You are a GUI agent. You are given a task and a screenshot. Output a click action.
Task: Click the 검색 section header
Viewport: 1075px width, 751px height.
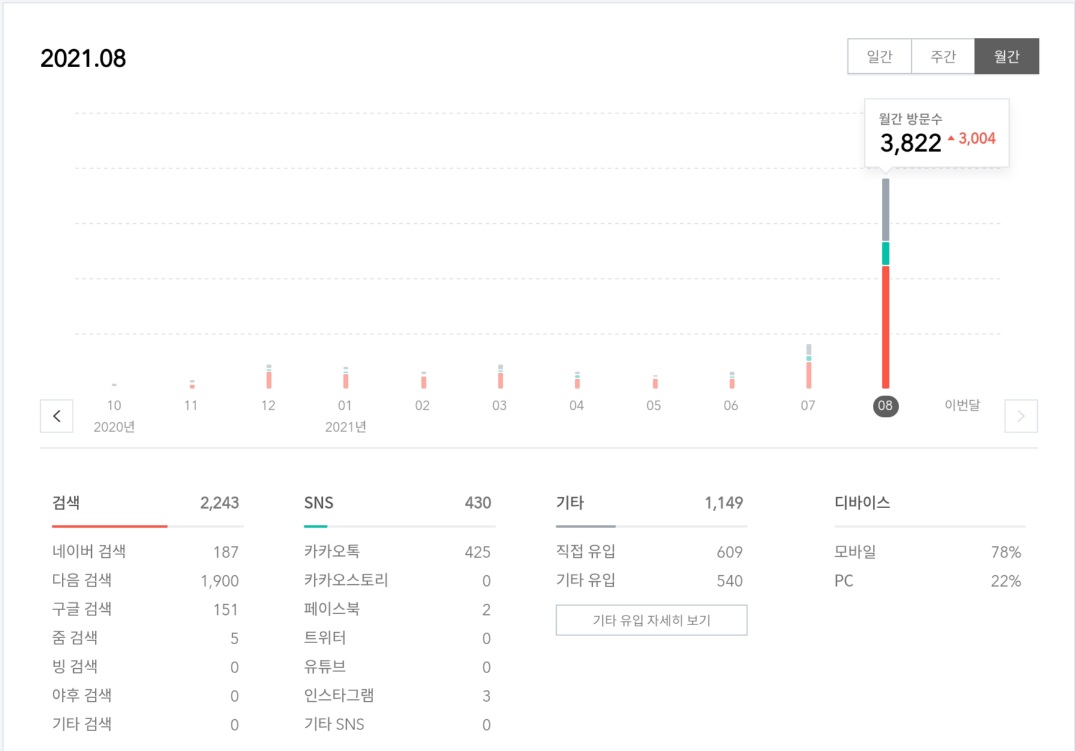pyautogui.click(x=66, y=503)
